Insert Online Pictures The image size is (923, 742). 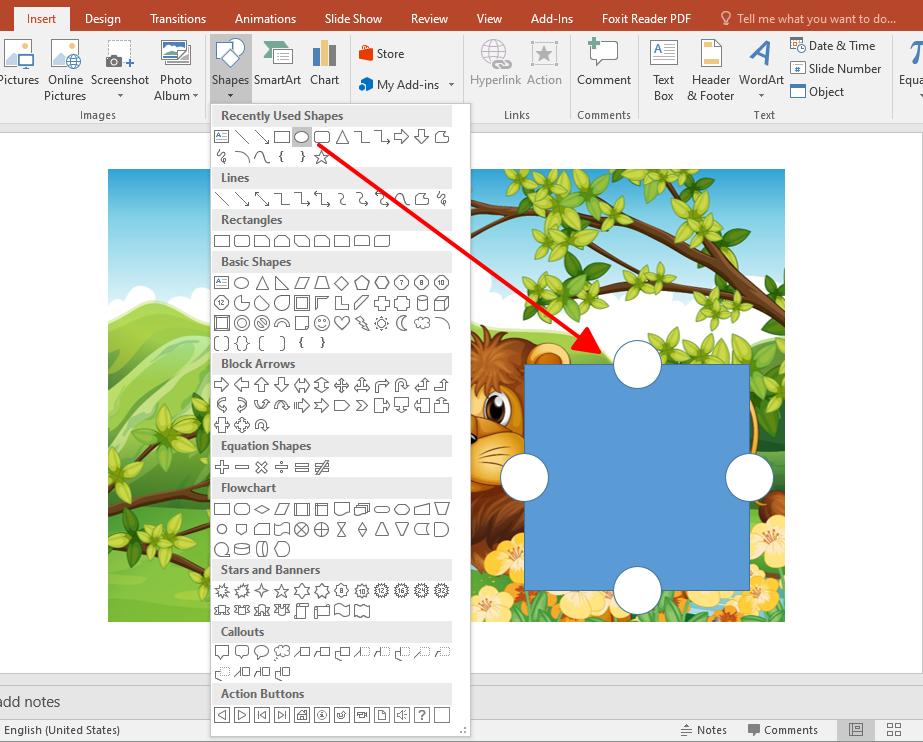65,70
